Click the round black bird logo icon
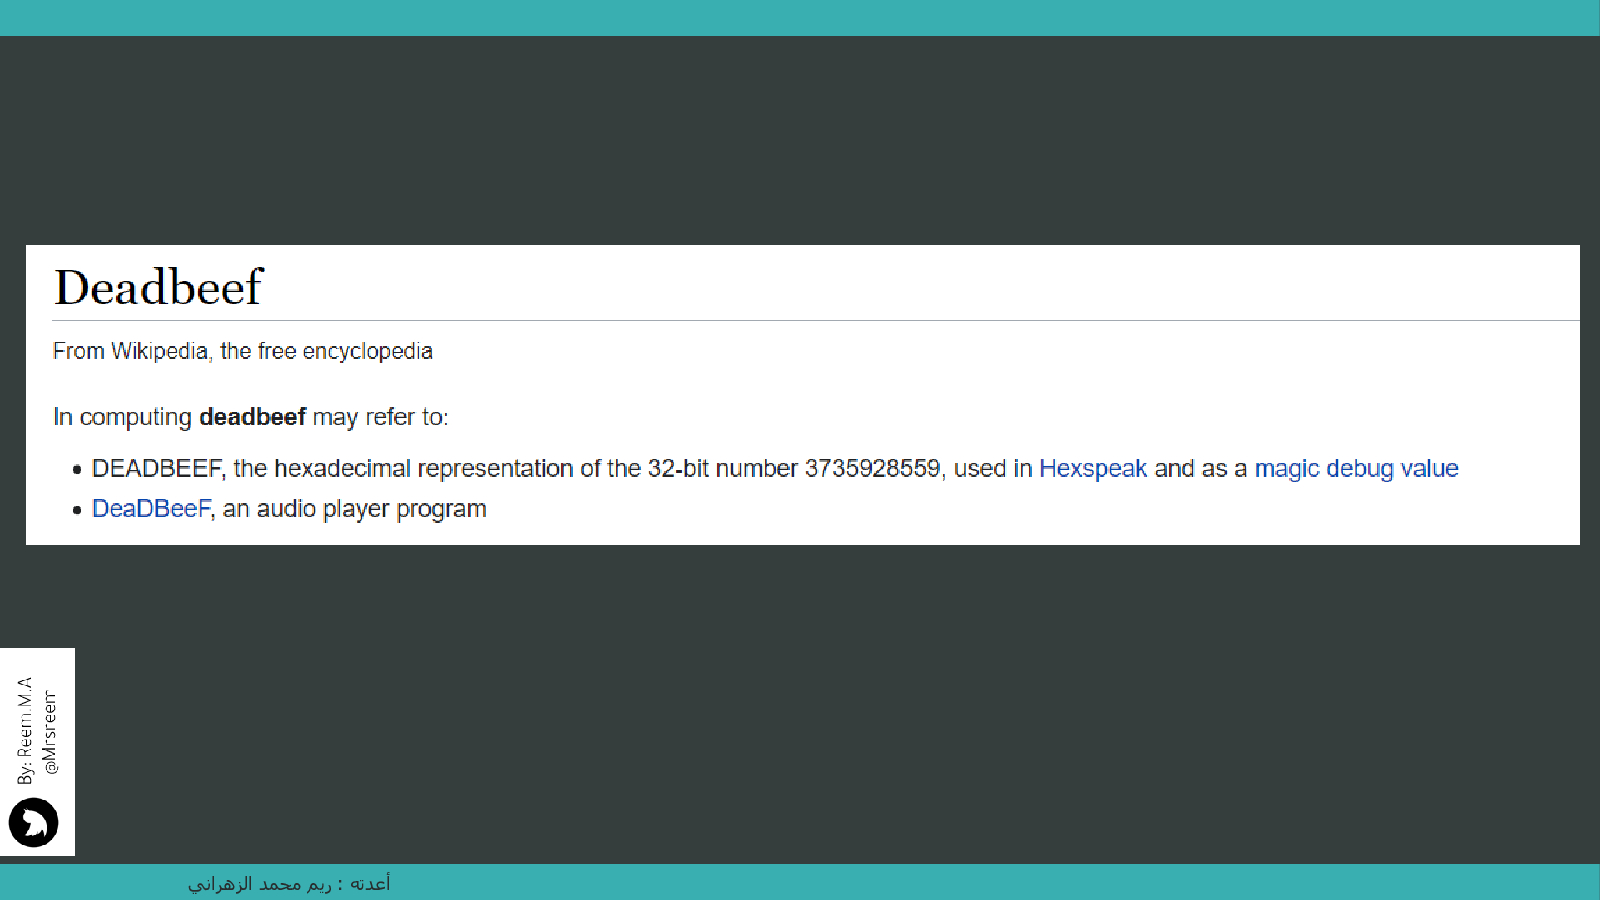 [33, 822]
